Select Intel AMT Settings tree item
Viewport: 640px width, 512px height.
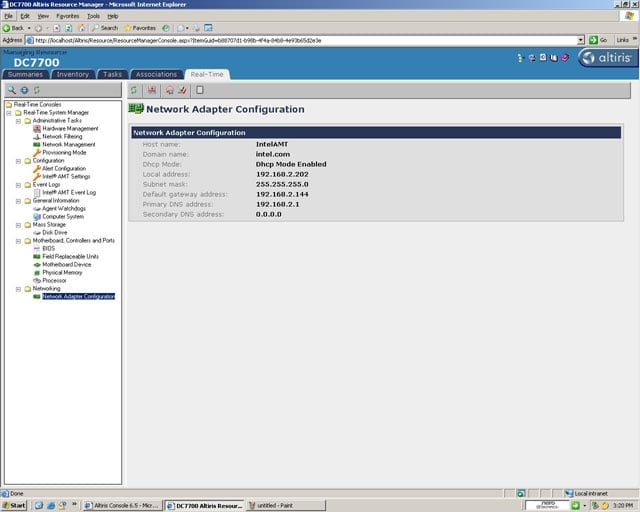pyautogui.click(x=66, y=176)
